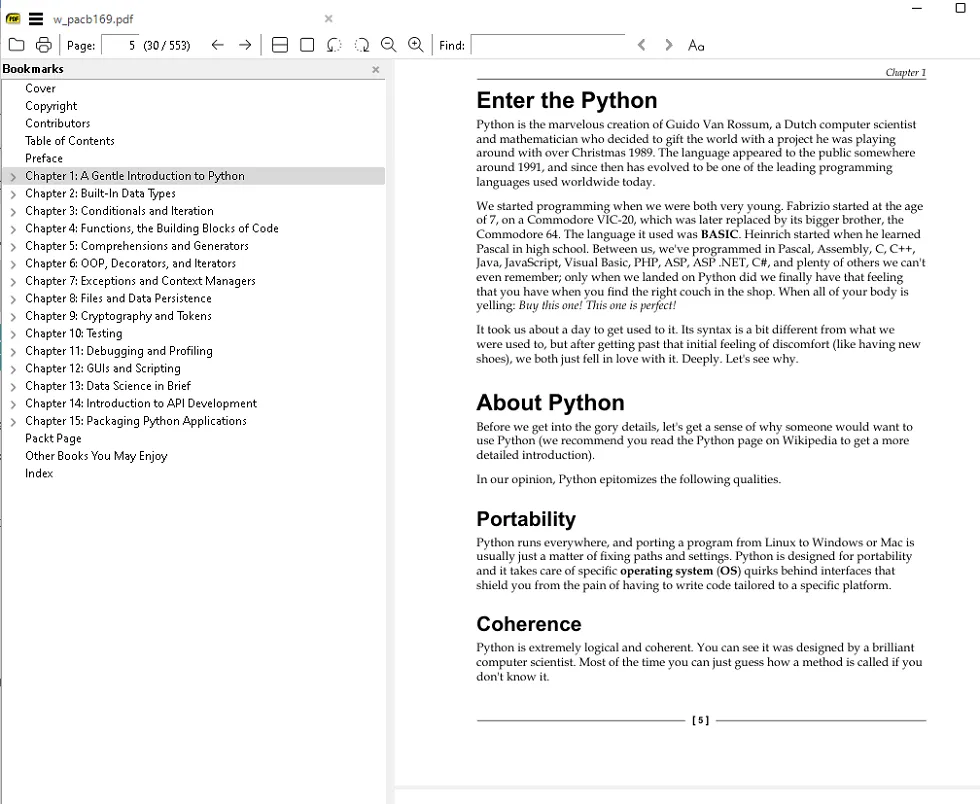Click the Find text input field

(x=547, y=45)
